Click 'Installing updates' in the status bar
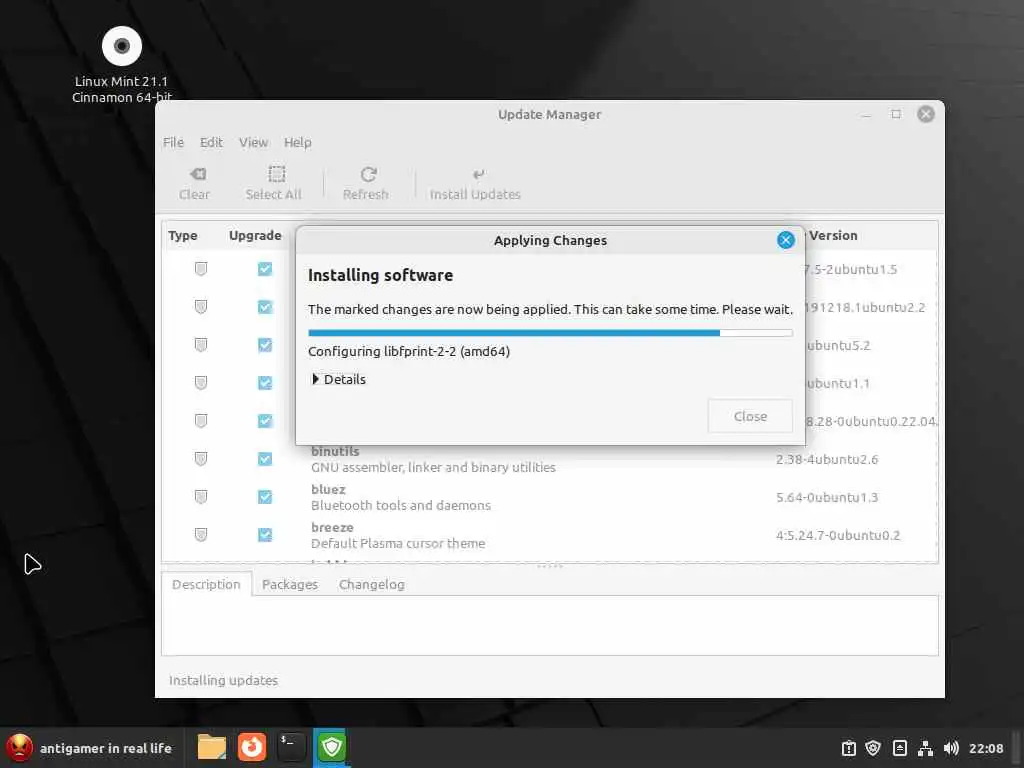The image size is (1024, 768). tap(223, 680)
